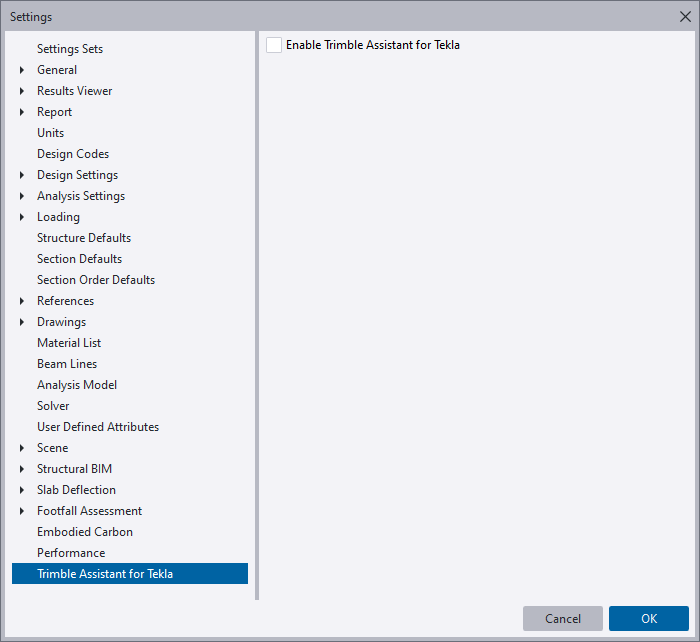Screen dimensions: 700x642
Task: Select Slab Deflection in the tree
Action: point(76,490)
